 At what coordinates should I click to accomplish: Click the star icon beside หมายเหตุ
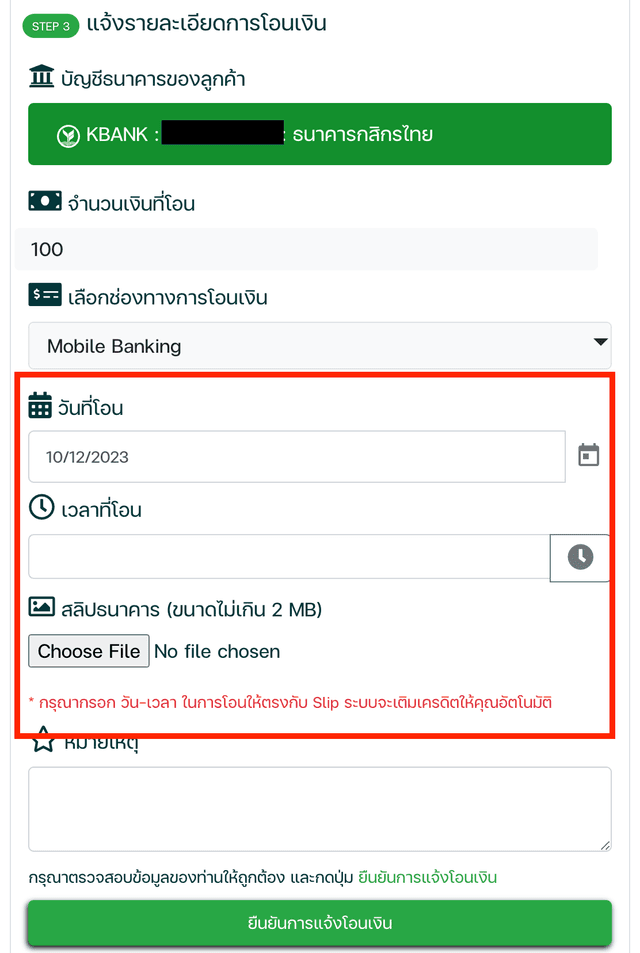click(43, 741)
